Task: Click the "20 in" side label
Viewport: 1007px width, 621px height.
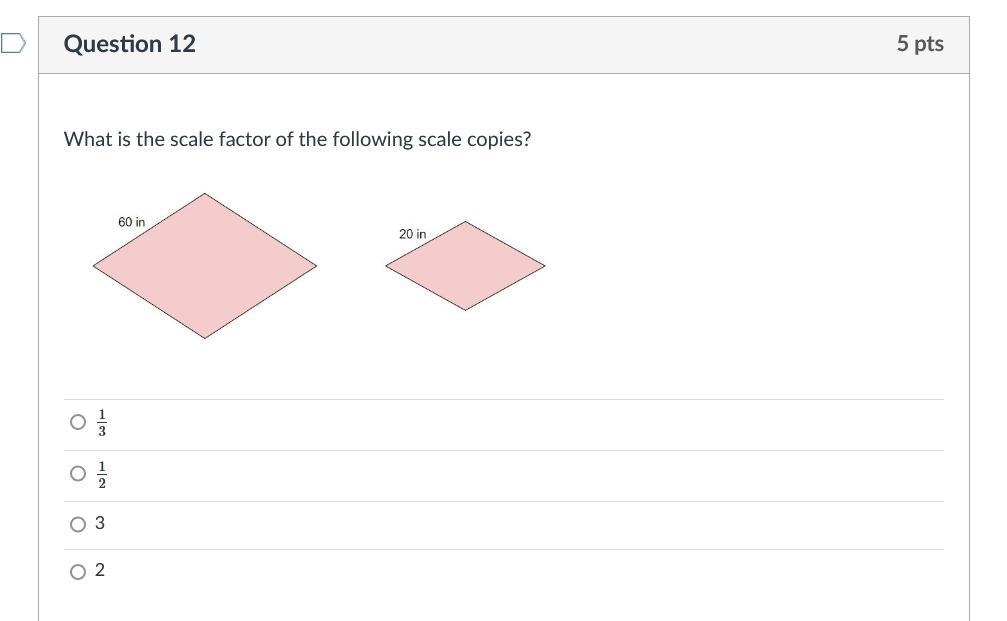Action: pos(412,234)
